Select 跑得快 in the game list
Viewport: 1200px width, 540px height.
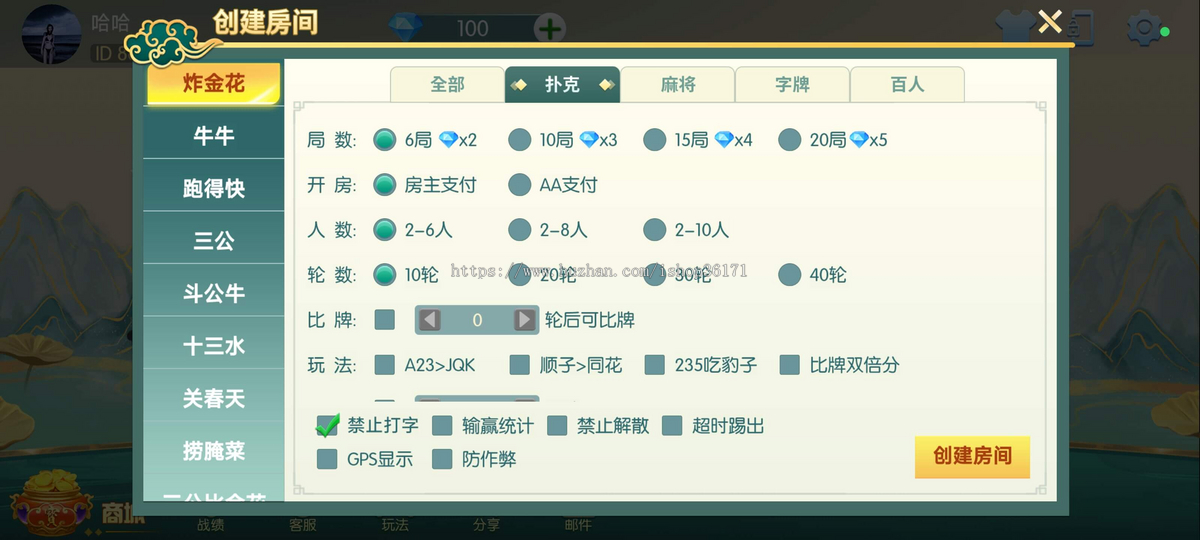[x=213, y=188]
